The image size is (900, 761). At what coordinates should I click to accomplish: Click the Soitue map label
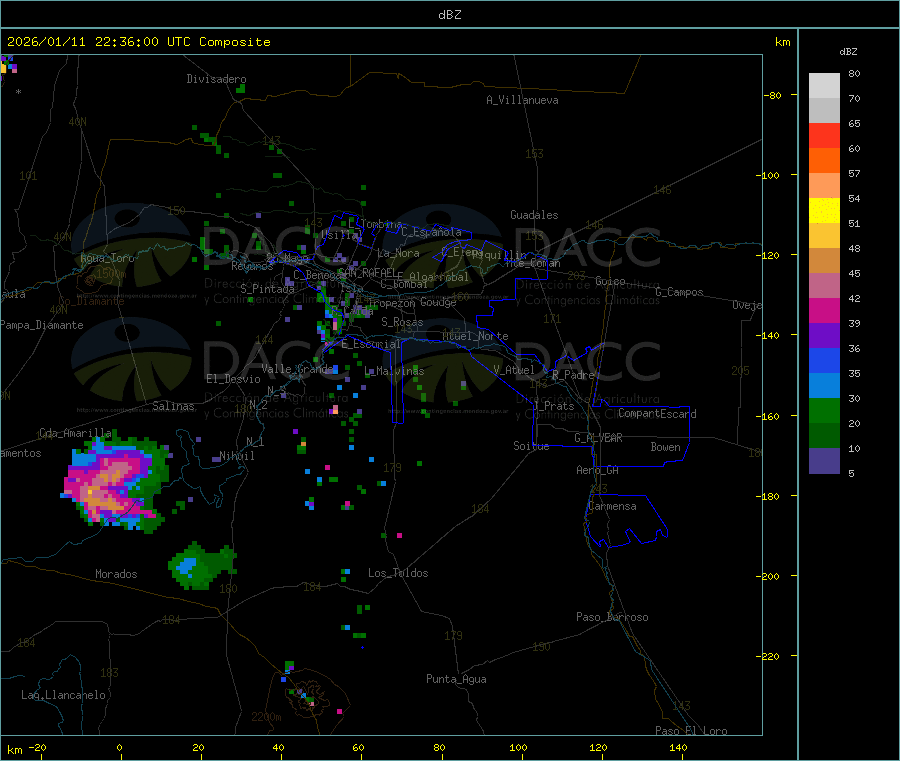click(x=531, y=446)
